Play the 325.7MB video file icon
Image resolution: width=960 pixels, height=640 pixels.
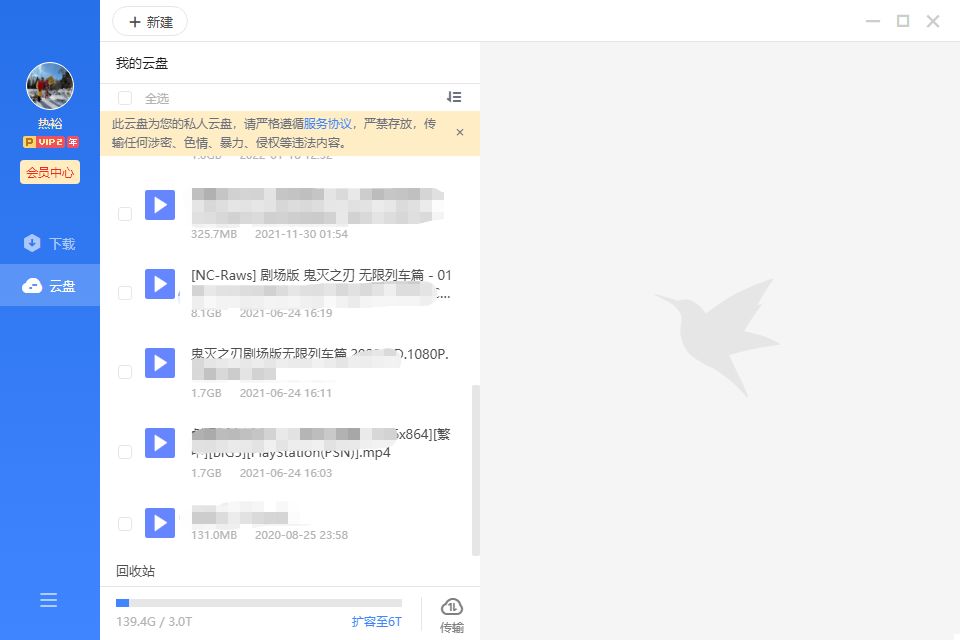tap(160, 205)
